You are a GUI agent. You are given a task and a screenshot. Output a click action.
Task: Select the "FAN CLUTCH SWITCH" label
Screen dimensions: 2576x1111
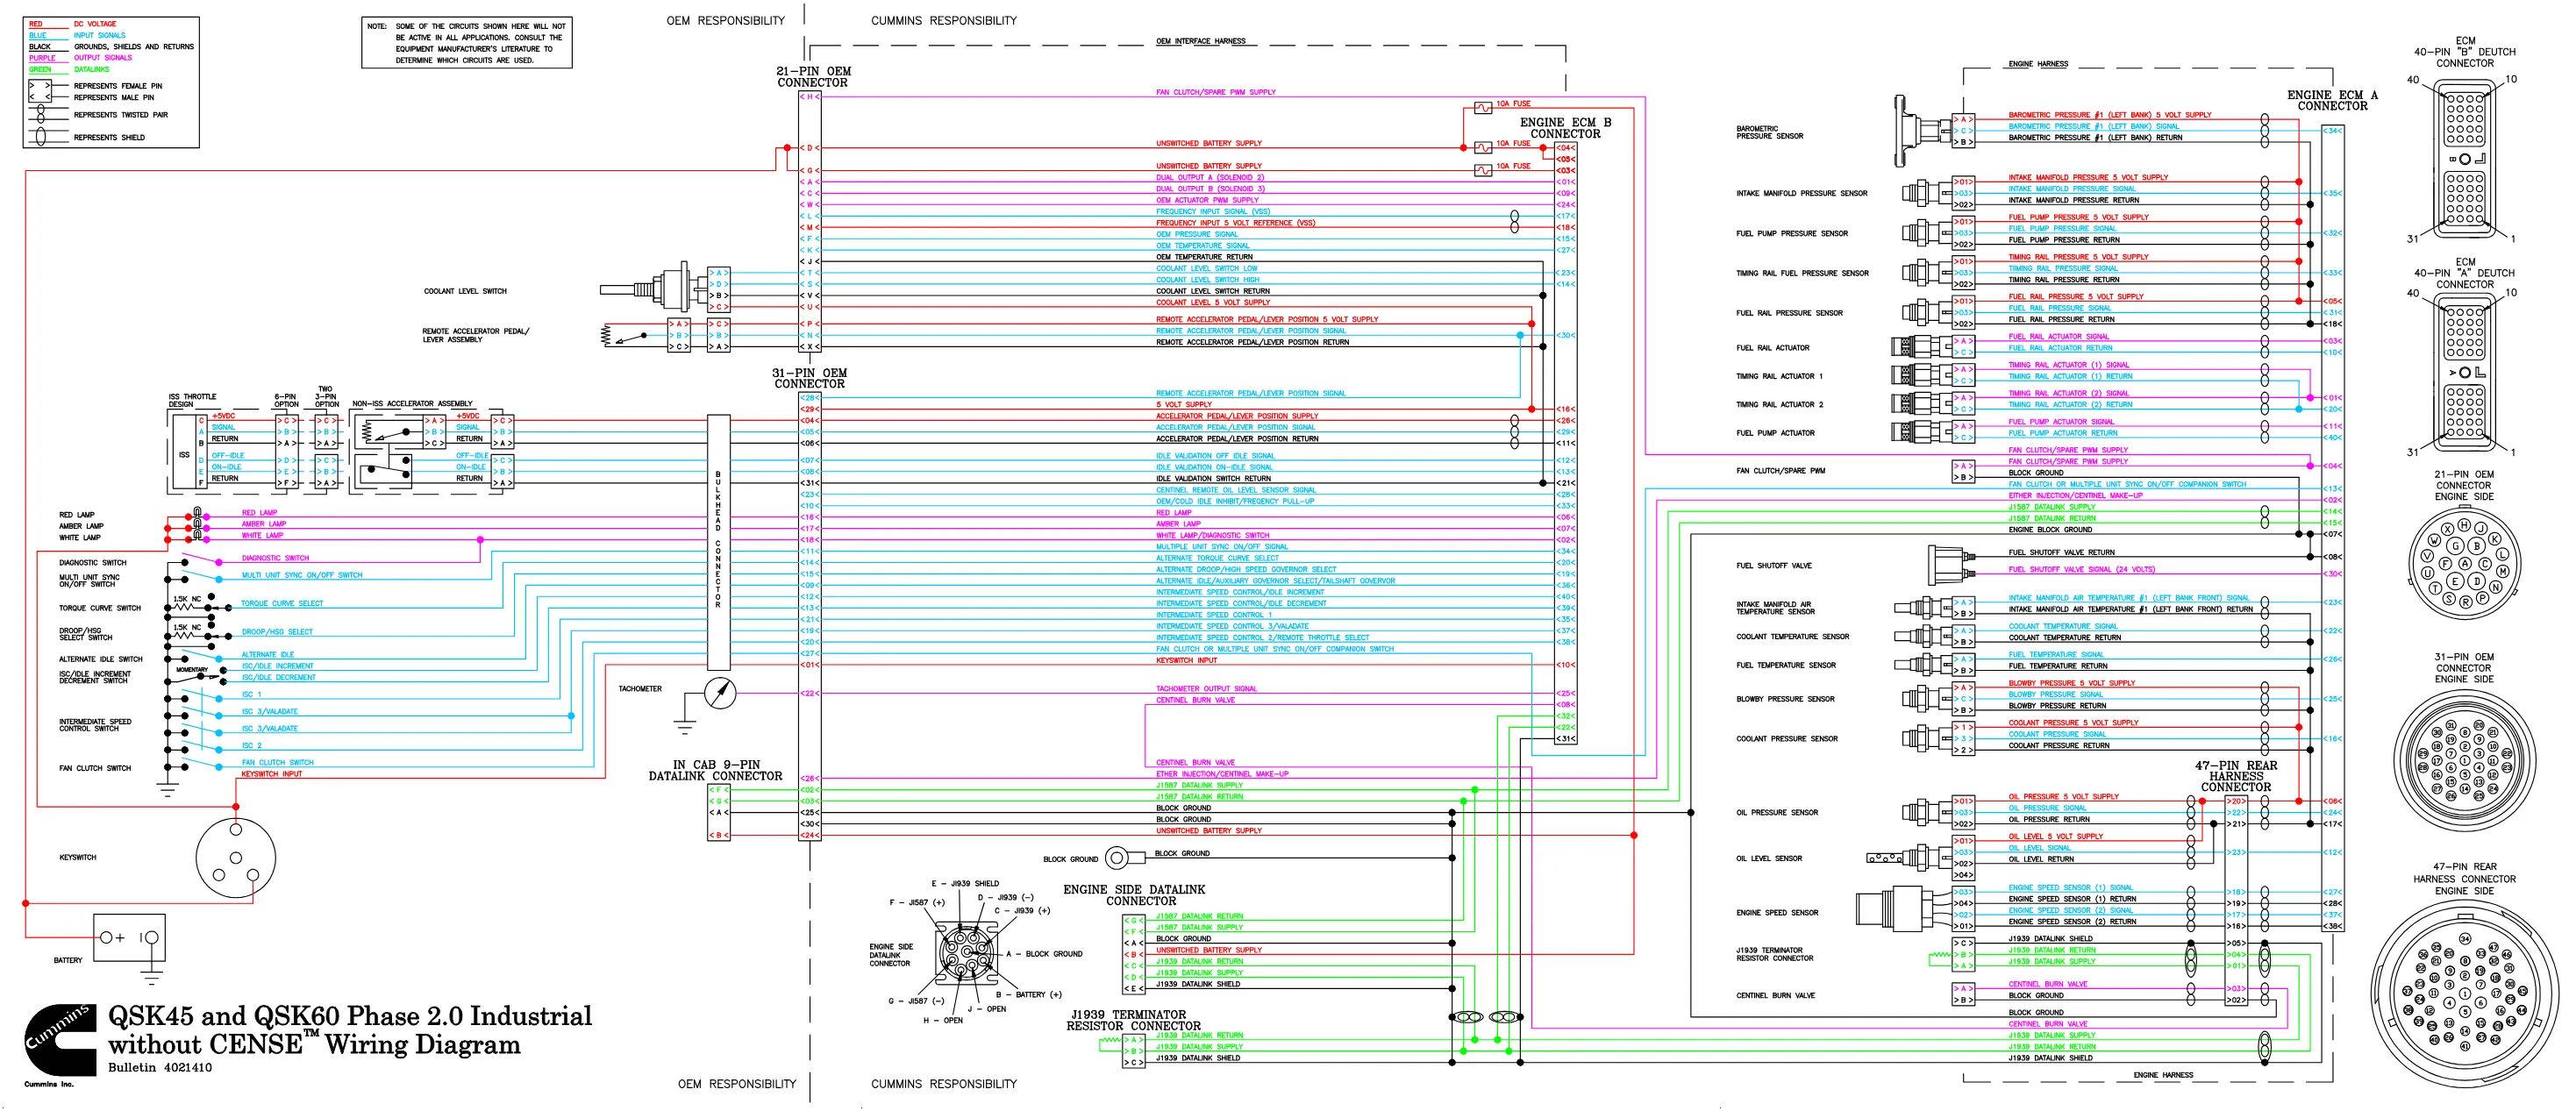95,768
